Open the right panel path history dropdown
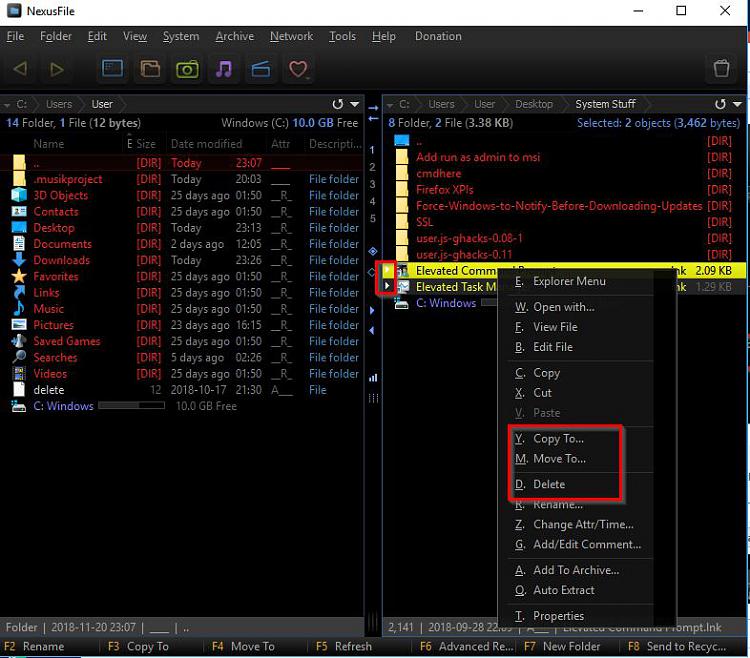This screenshot has height=658, width=750. (x=737, y=104)
